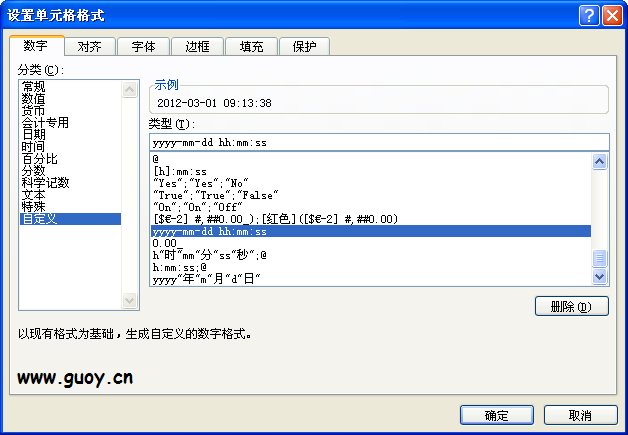Open the 字体 tab
This screenshot has height=435, width=628.
click(x=143, y=46)
